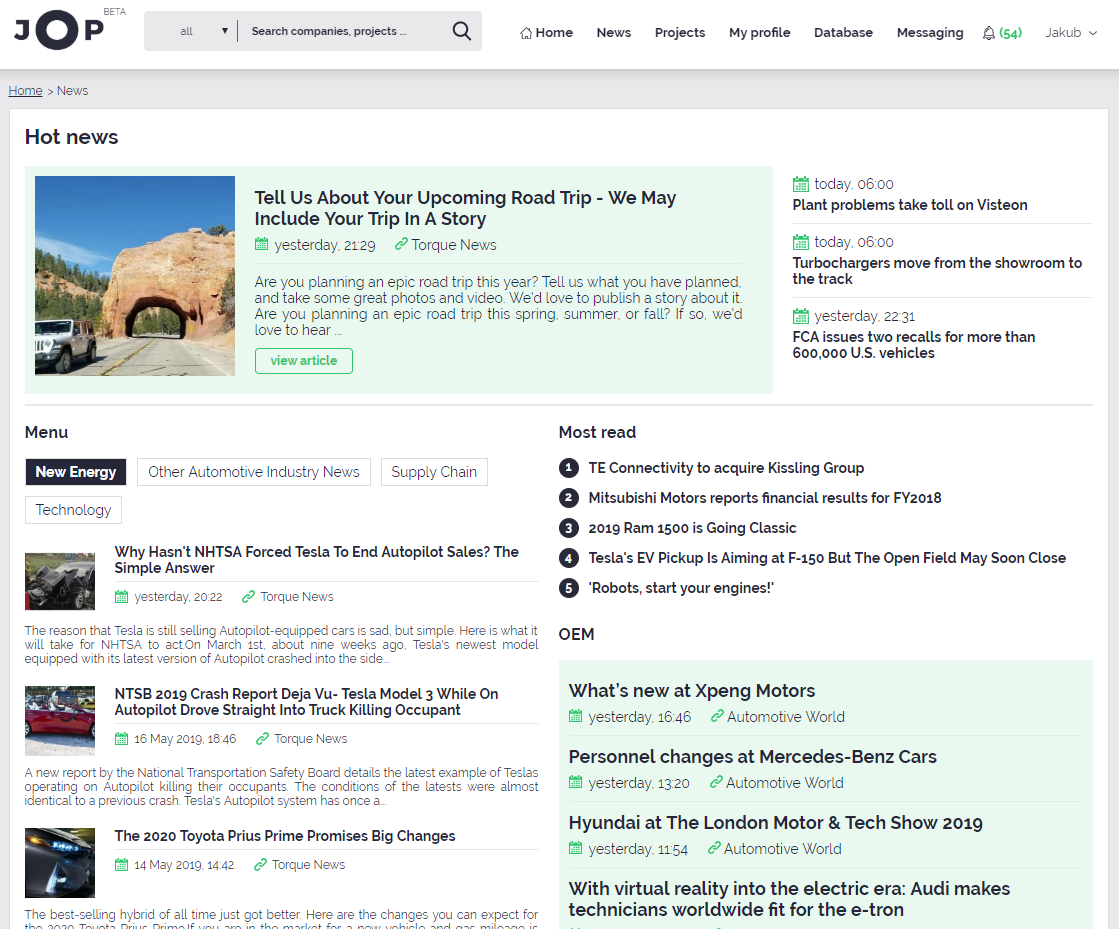Viewport: 1119px width, 929px height.
Task: Click link icon beside Torque News in hot article
Action: coord(401,244)
